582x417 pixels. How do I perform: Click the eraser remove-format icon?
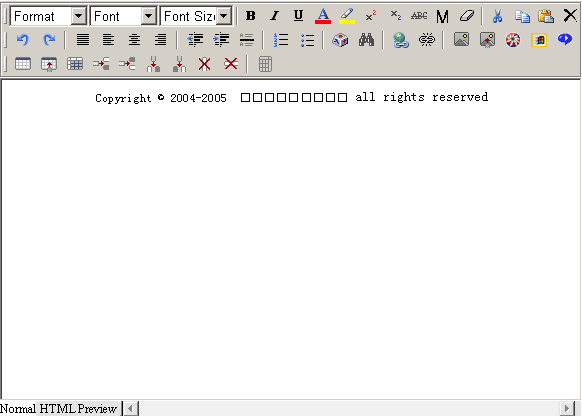pyautogui.click(x=467, y=16)
